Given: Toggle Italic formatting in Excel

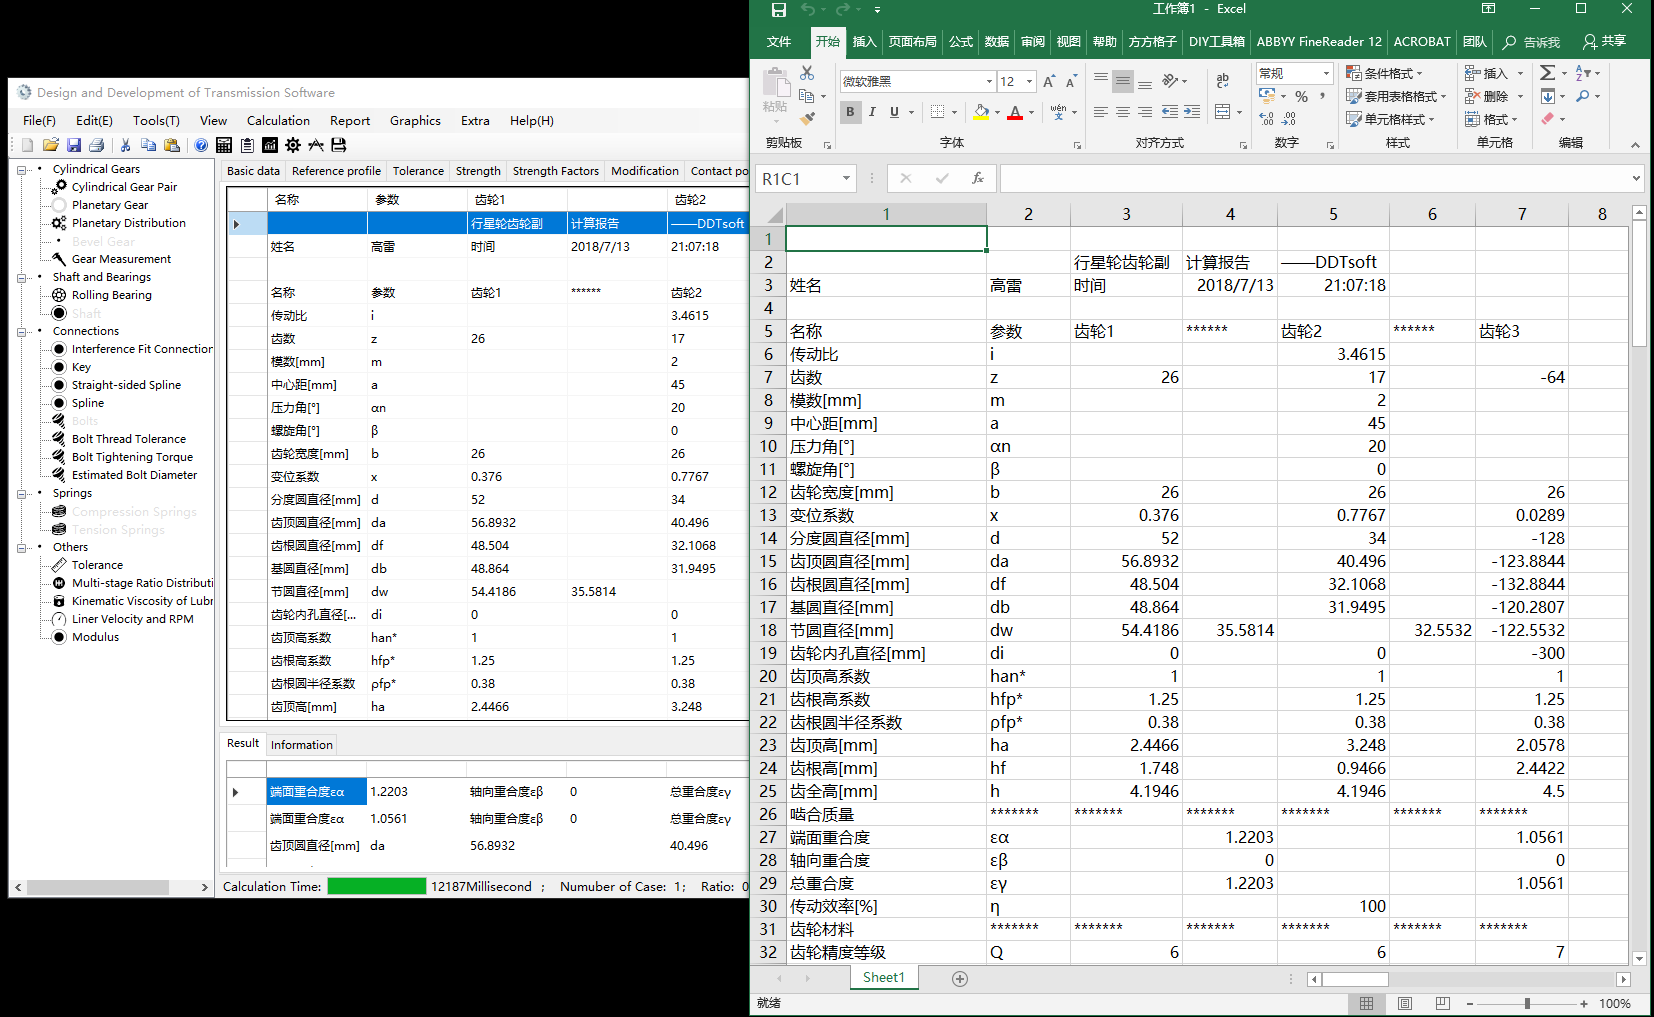Looking at the screenshot, I should click(872, 112).
